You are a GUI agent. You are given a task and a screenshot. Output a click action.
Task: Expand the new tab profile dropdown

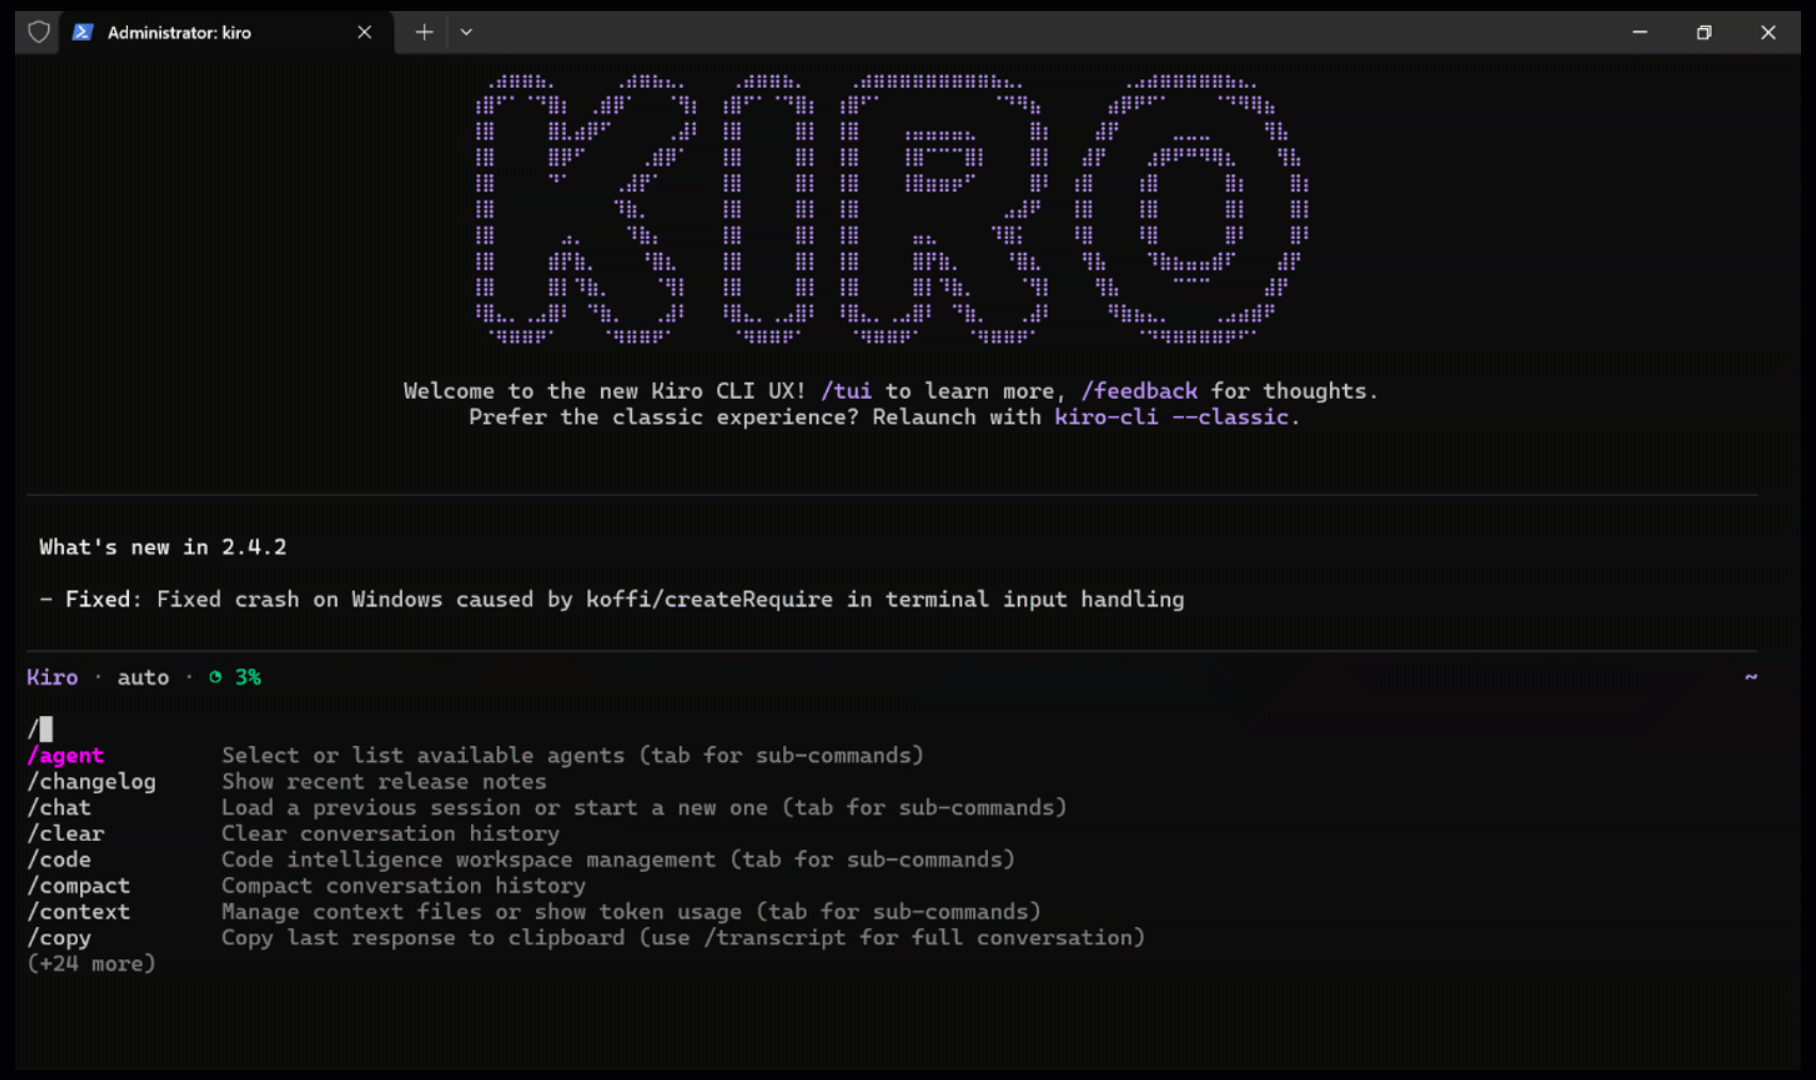tap(466, 32)
